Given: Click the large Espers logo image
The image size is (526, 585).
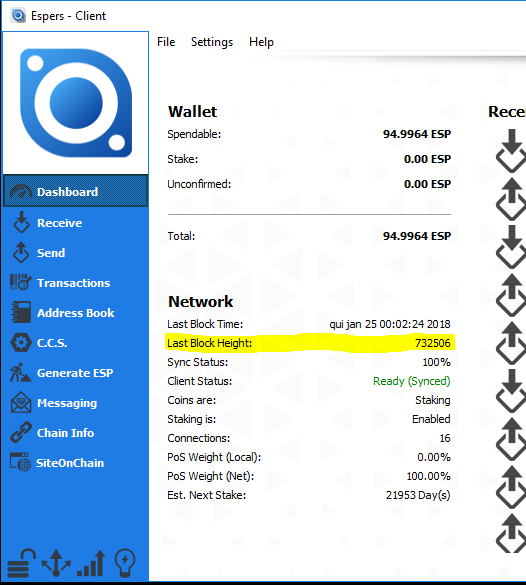Looking at the screenshot, I should tap(76, 103).
